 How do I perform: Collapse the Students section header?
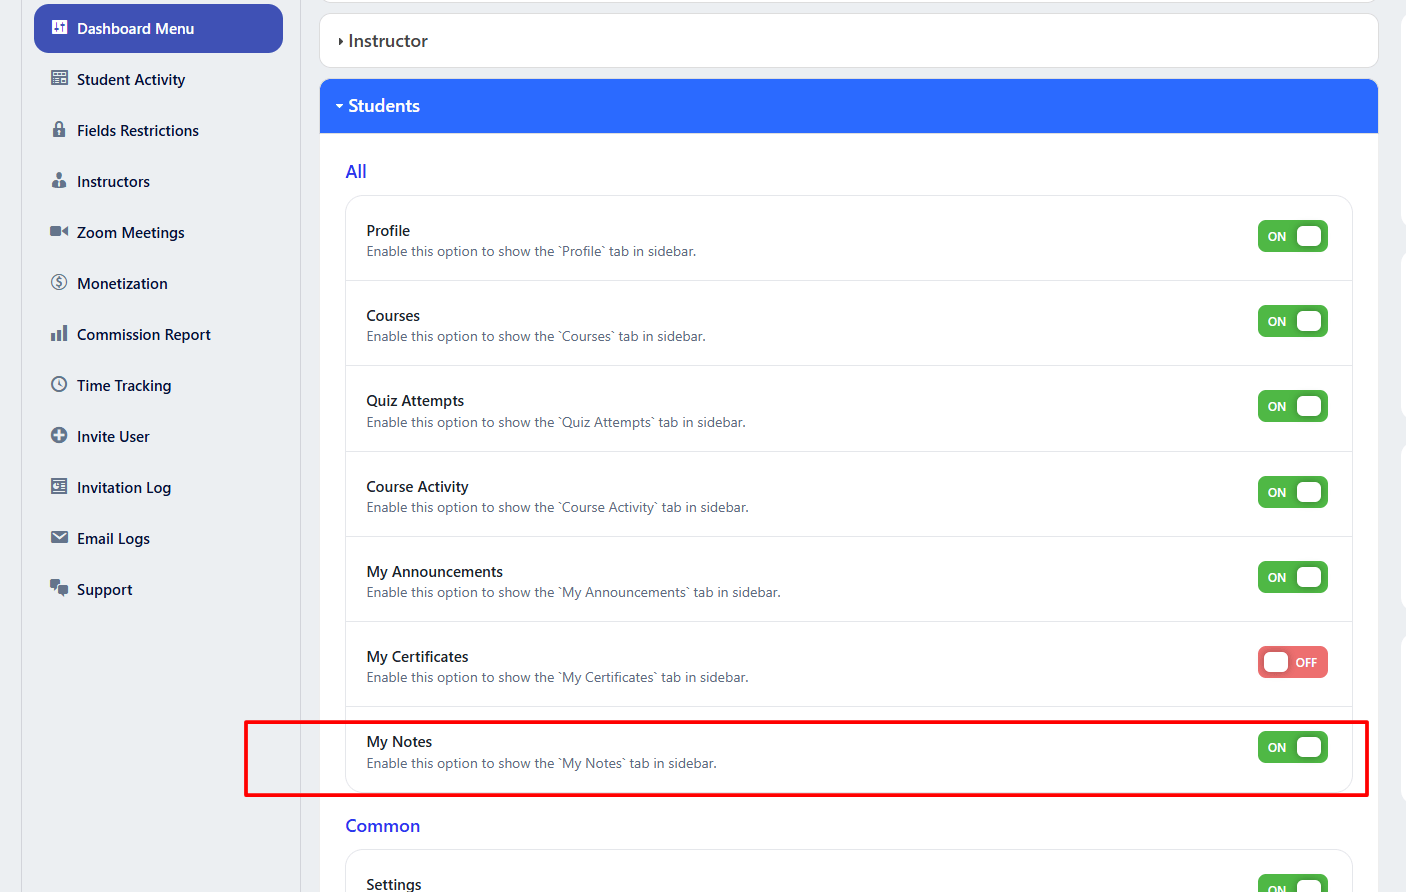383,106
